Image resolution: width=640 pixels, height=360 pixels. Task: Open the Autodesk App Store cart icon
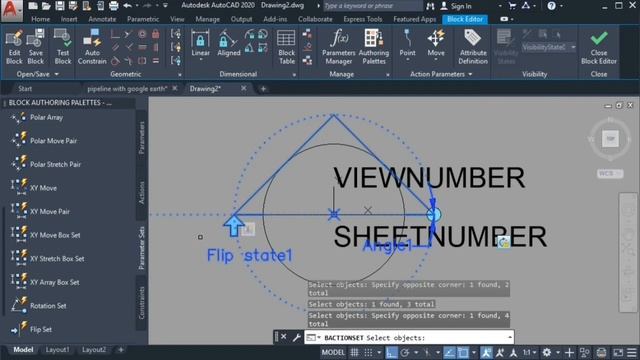click(x=512, y=6)
